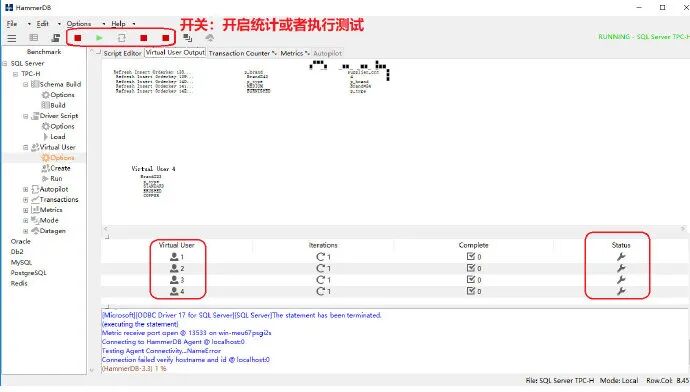
Task: Expand the Metrics tree node
Action: 26,210
